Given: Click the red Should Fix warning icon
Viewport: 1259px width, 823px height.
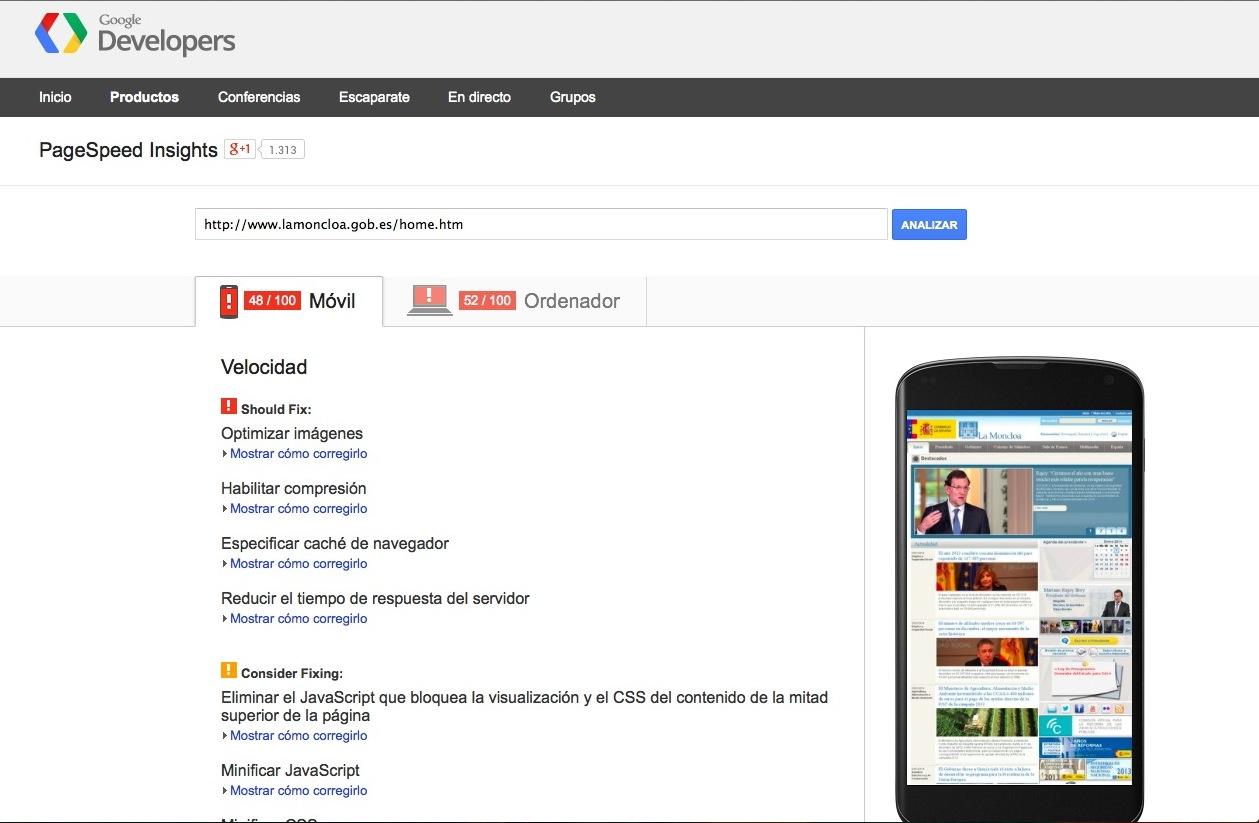Looking at the screenshot, I should 229,407.
